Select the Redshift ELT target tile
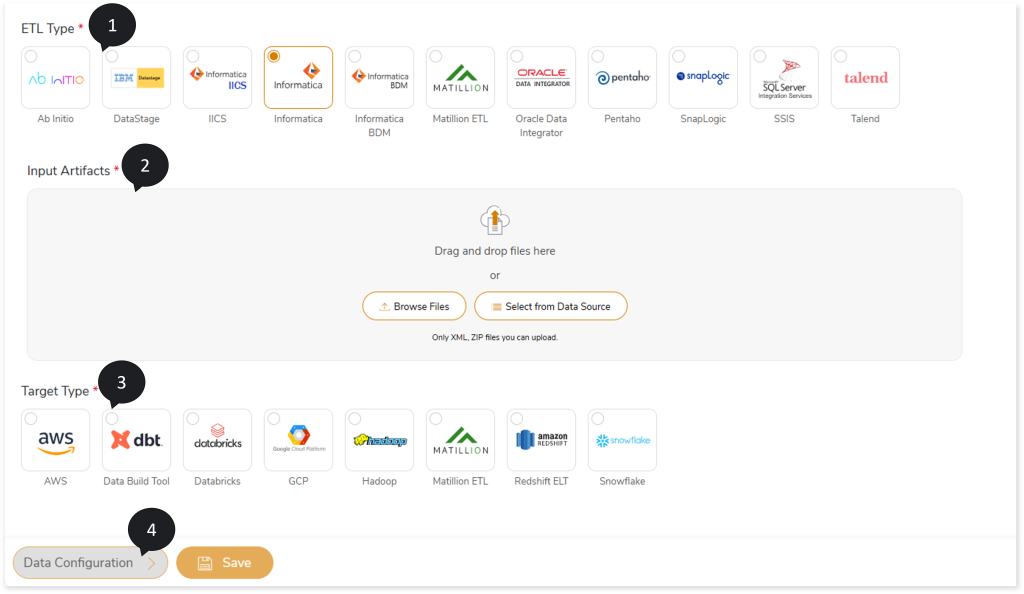The image size is (1024, 594). tap(541, 440)
